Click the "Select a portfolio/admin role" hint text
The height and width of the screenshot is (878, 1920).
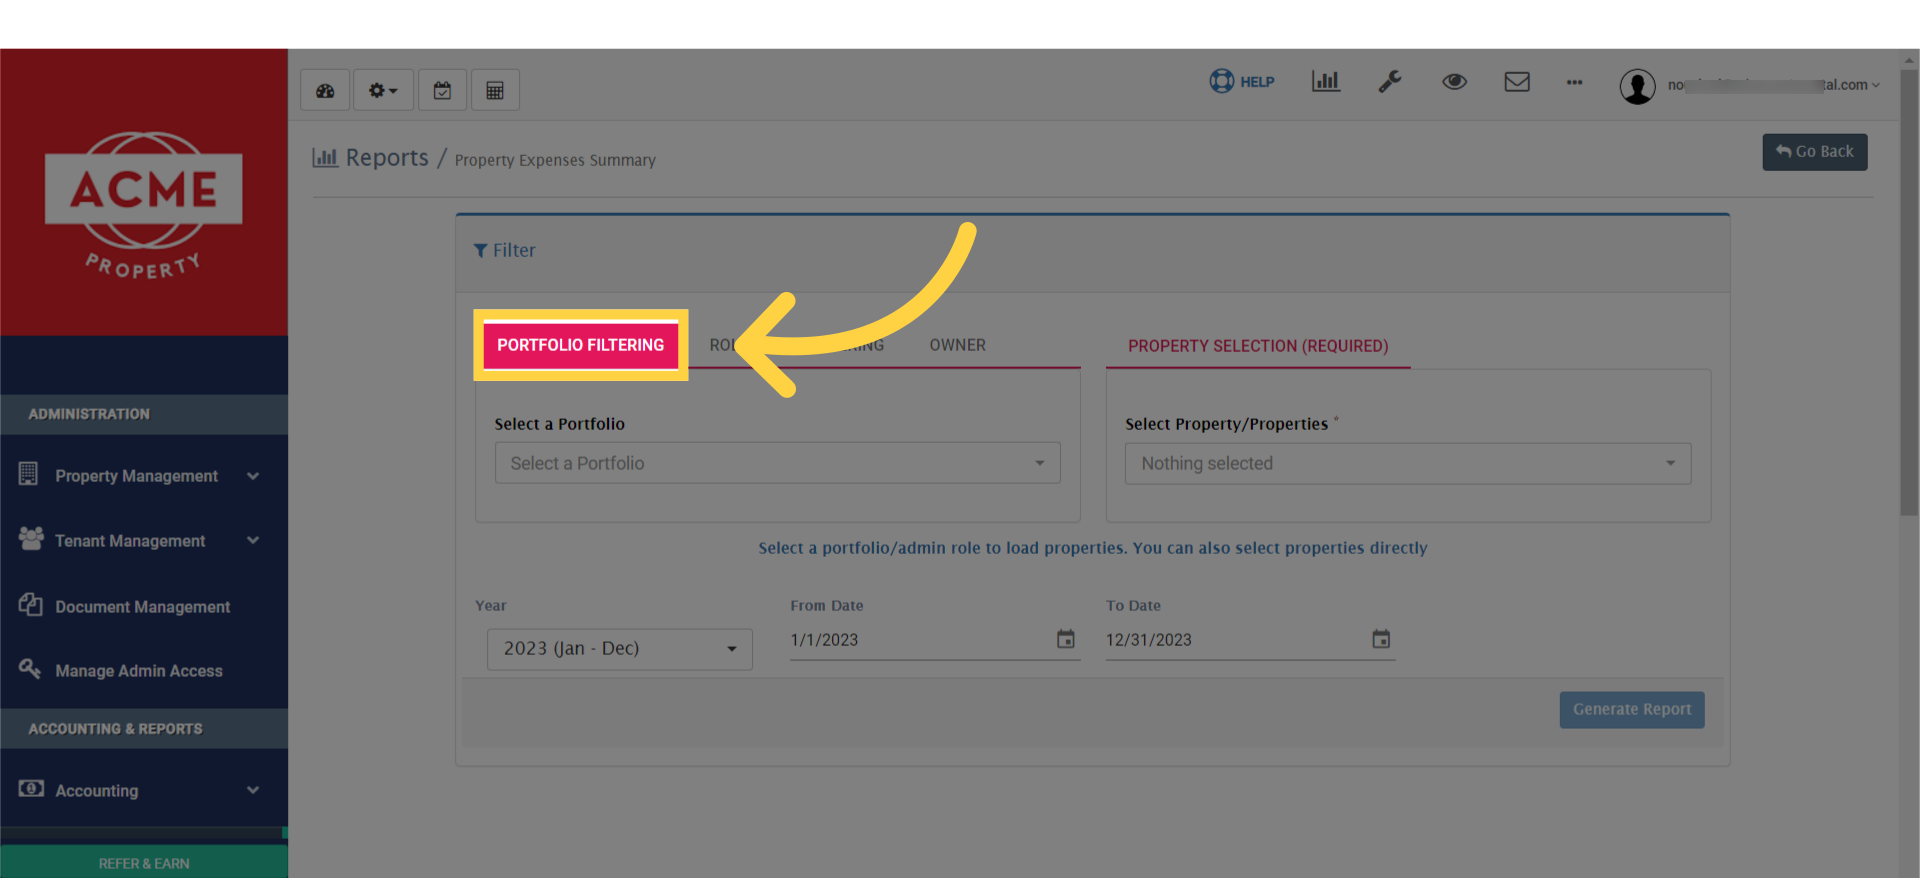point(1093,548)
